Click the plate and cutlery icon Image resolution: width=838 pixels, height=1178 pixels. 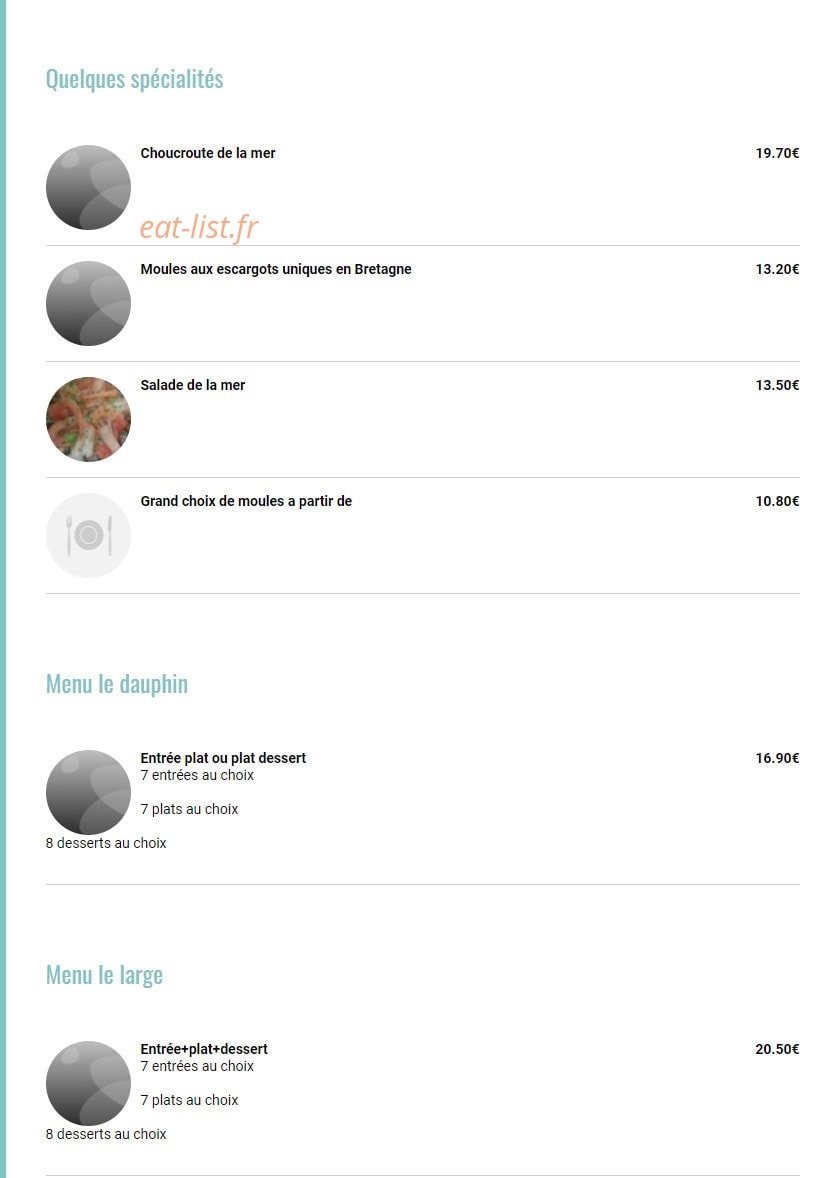click(88, 536)
